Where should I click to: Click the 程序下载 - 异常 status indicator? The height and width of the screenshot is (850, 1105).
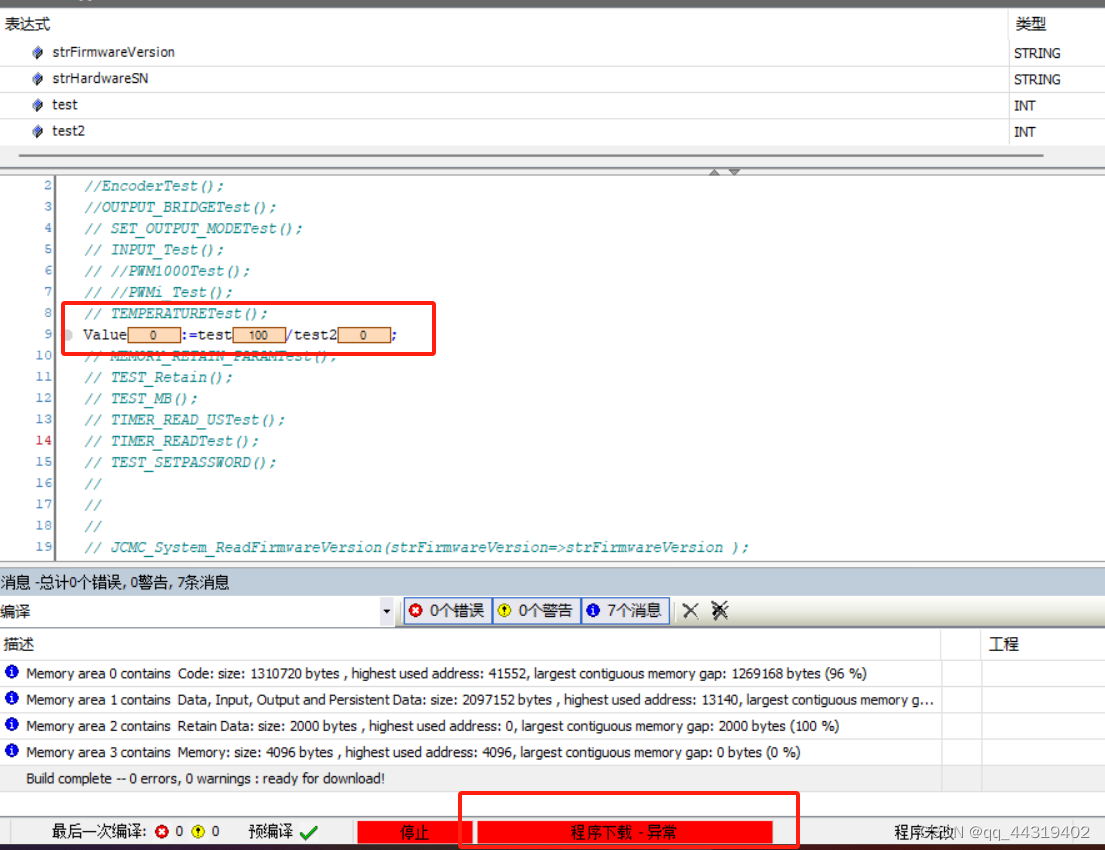tap(624, 832)
